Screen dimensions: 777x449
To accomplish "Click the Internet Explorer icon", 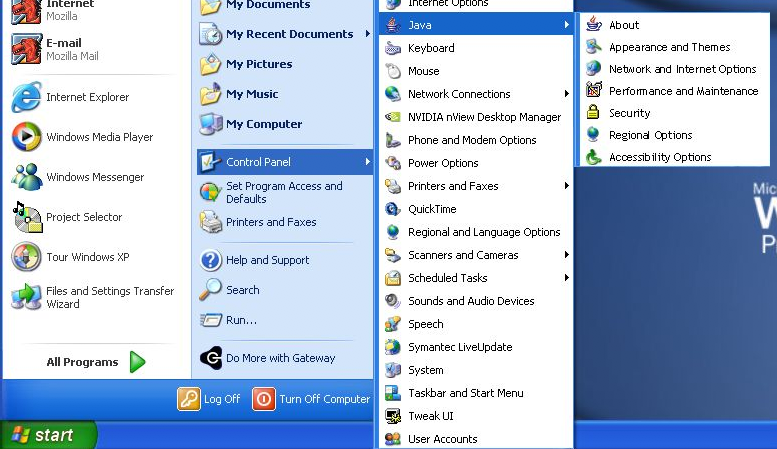I will point(26,97).
